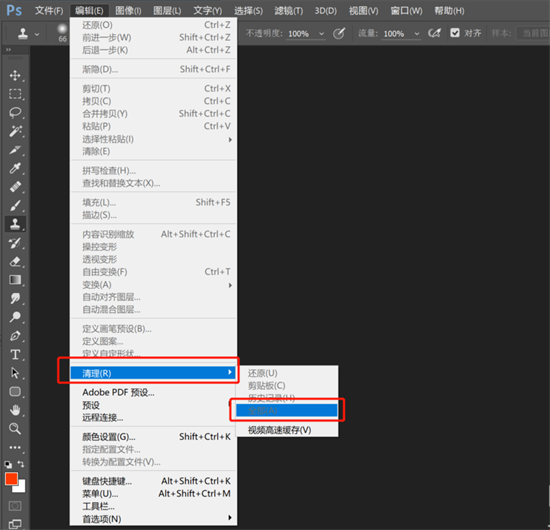Select the Hand tool
This screenshot has height=530, width=550.
(x=15, y=410)
